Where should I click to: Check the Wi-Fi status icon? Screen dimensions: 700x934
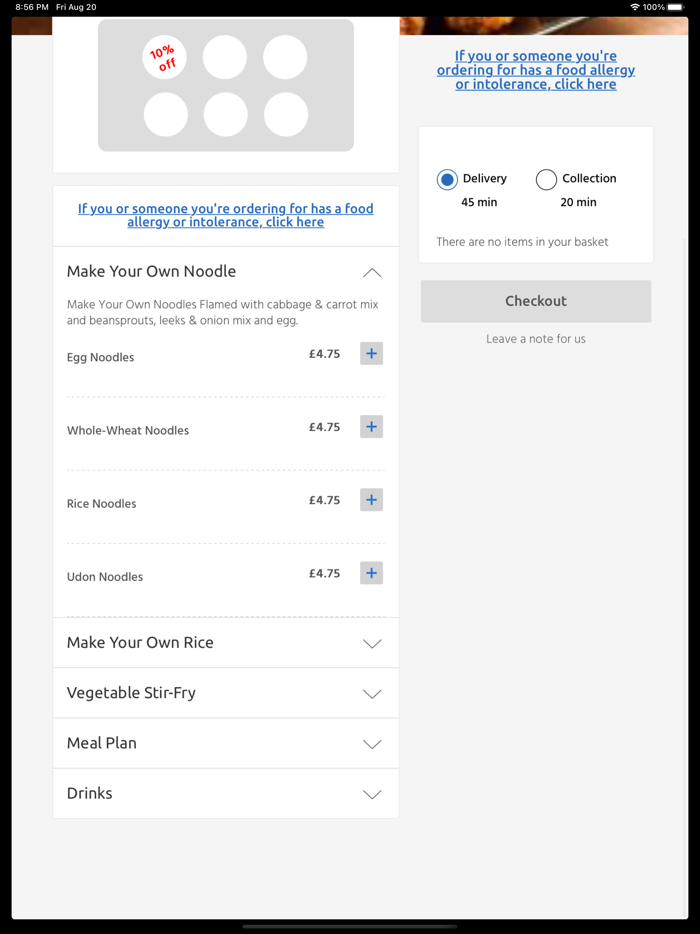[634, 7]
